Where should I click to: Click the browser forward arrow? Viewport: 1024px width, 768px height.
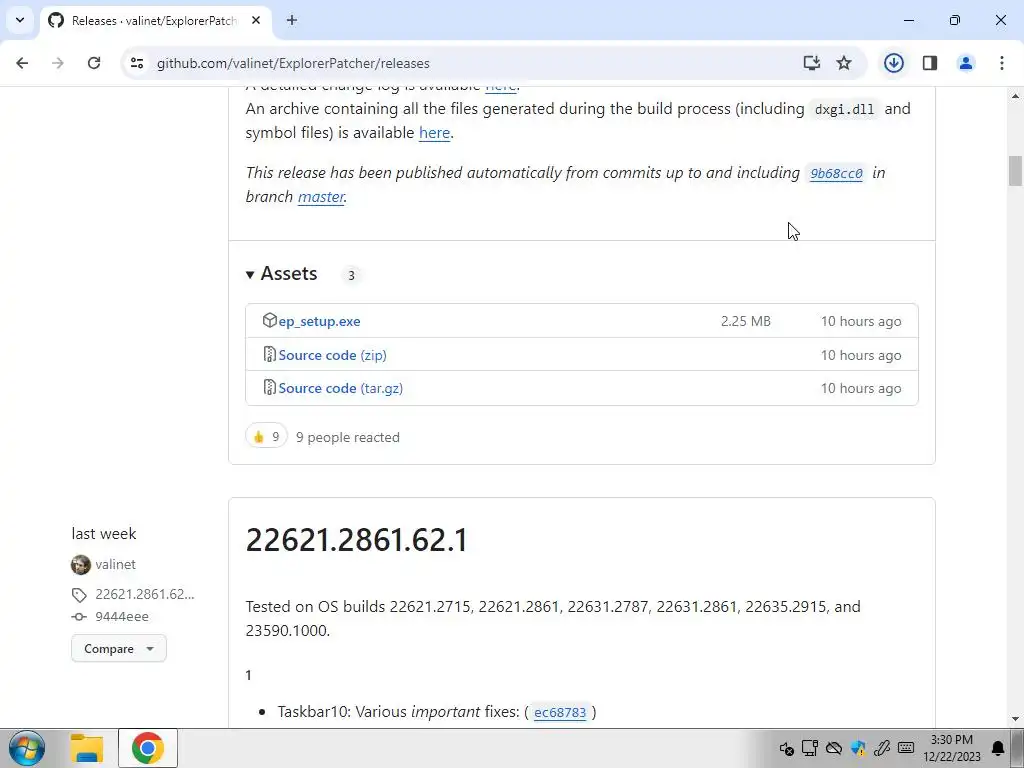click(57, 63)
